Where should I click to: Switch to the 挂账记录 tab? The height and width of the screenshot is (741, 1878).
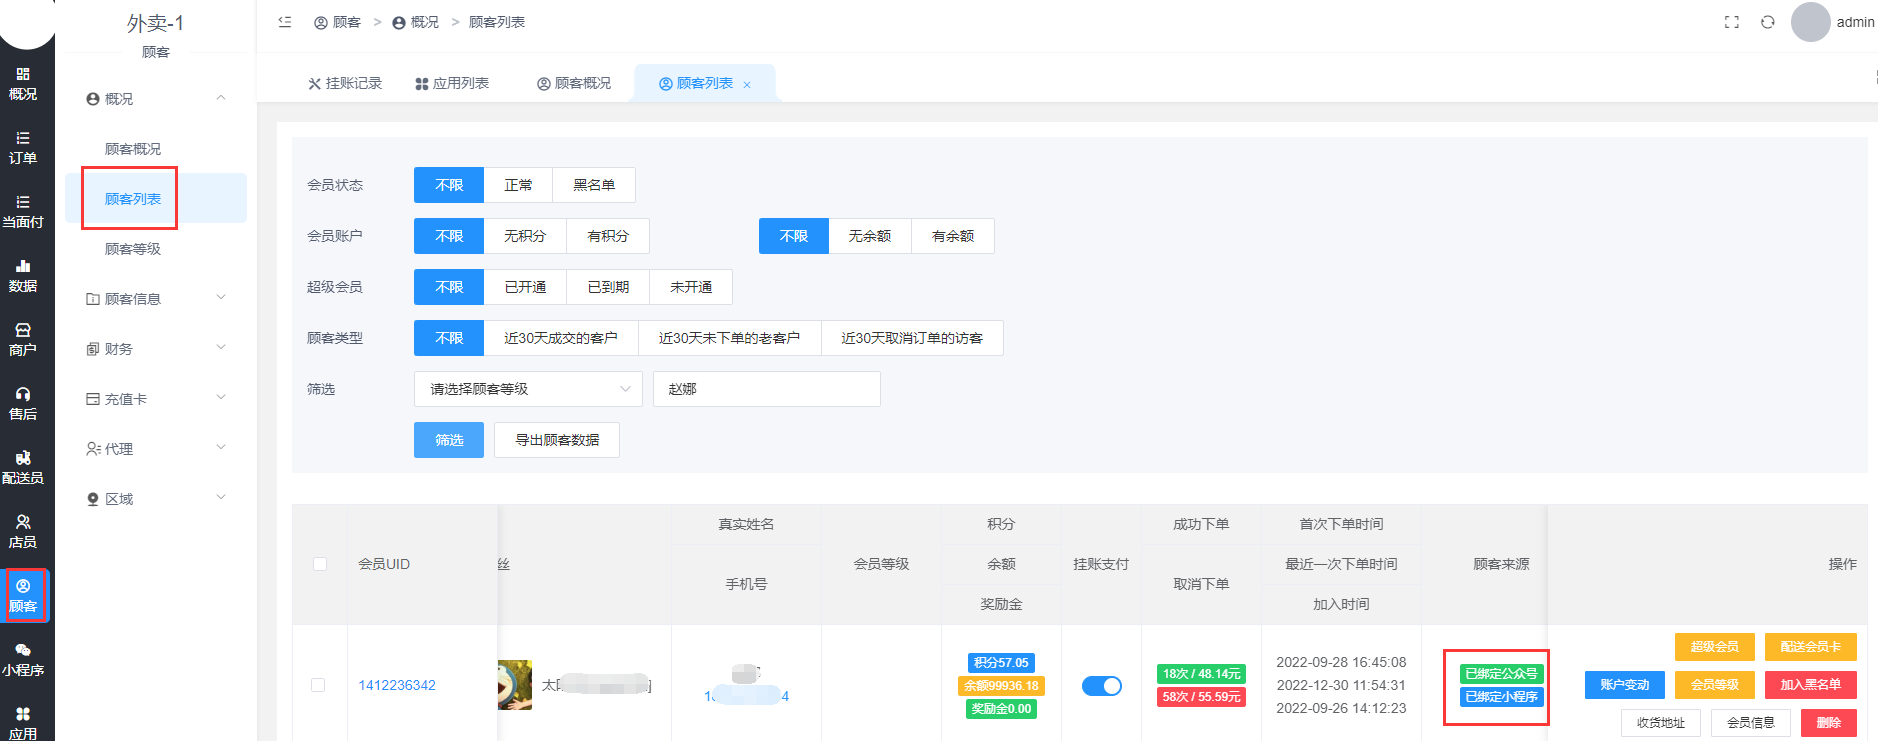pos(345,83)
